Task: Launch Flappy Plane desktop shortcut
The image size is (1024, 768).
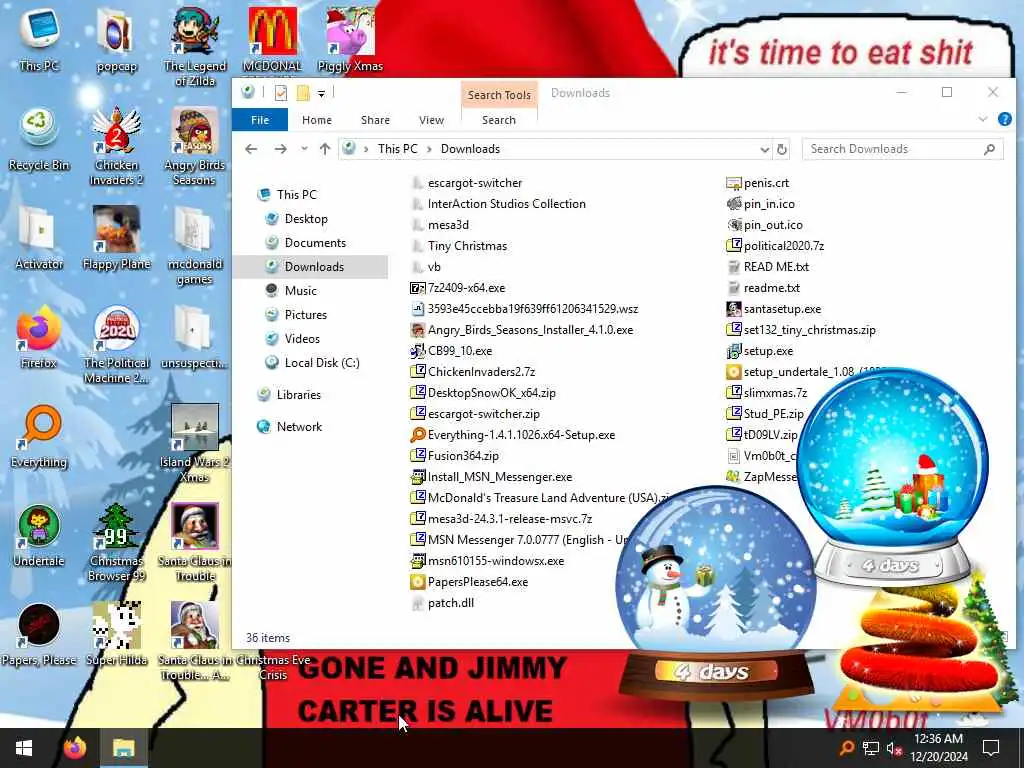Action: (116, 238)
